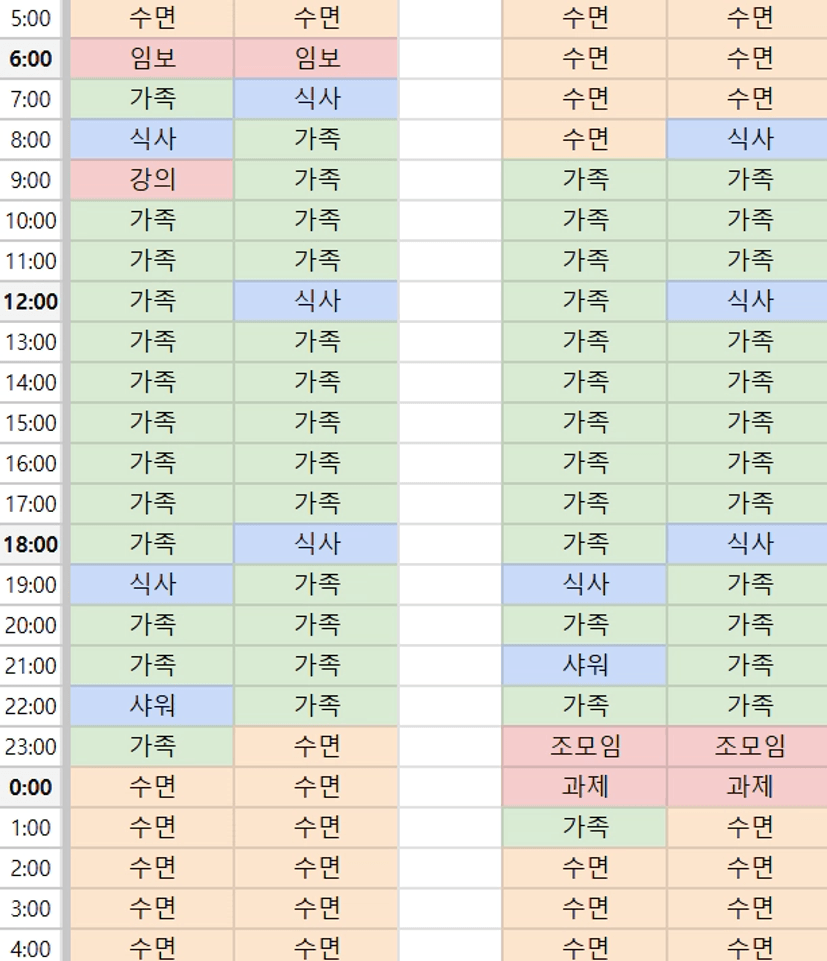Click the 수면 cell in the 1:00 row, last column
The width and height of the screenshot is (827, 961).
(x=747, y=827)
